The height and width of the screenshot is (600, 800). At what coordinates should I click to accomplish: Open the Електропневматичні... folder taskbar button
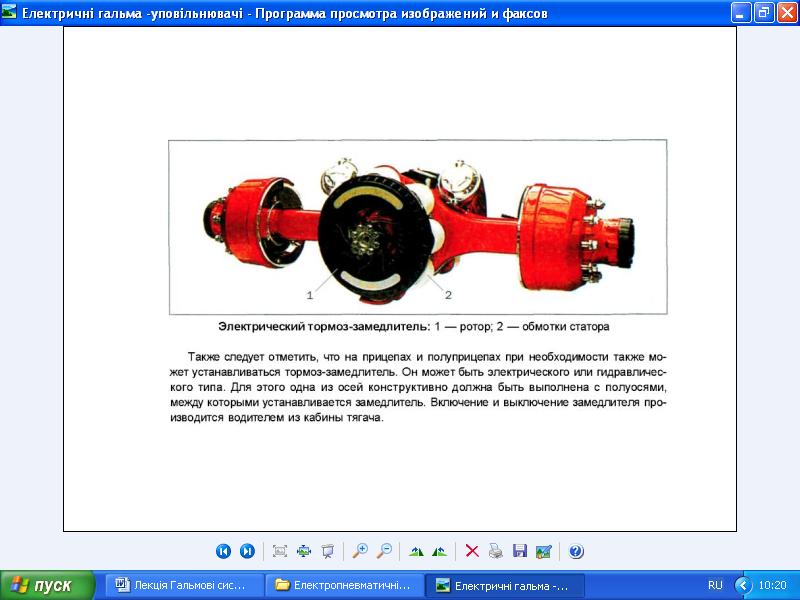click(345, 586)
